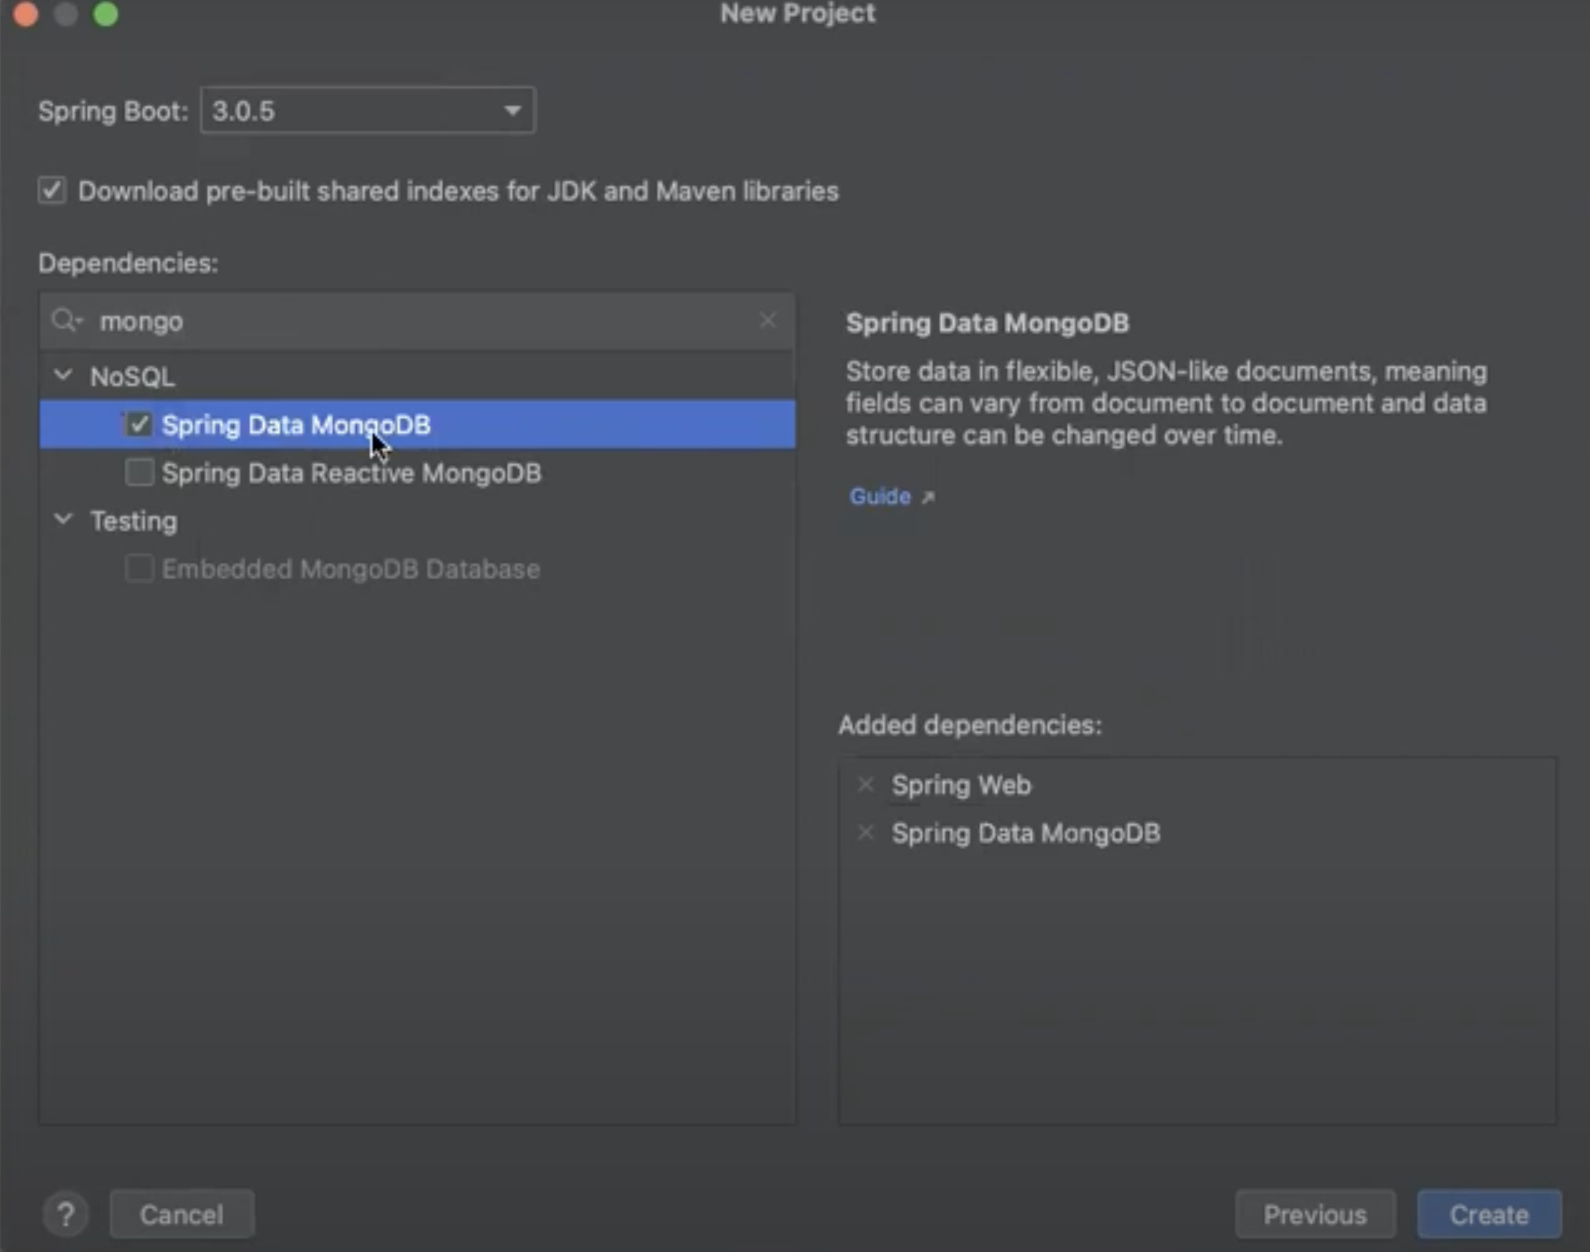
Task: Zoom the New Project window with green button
Action: [x=106, y=14]
